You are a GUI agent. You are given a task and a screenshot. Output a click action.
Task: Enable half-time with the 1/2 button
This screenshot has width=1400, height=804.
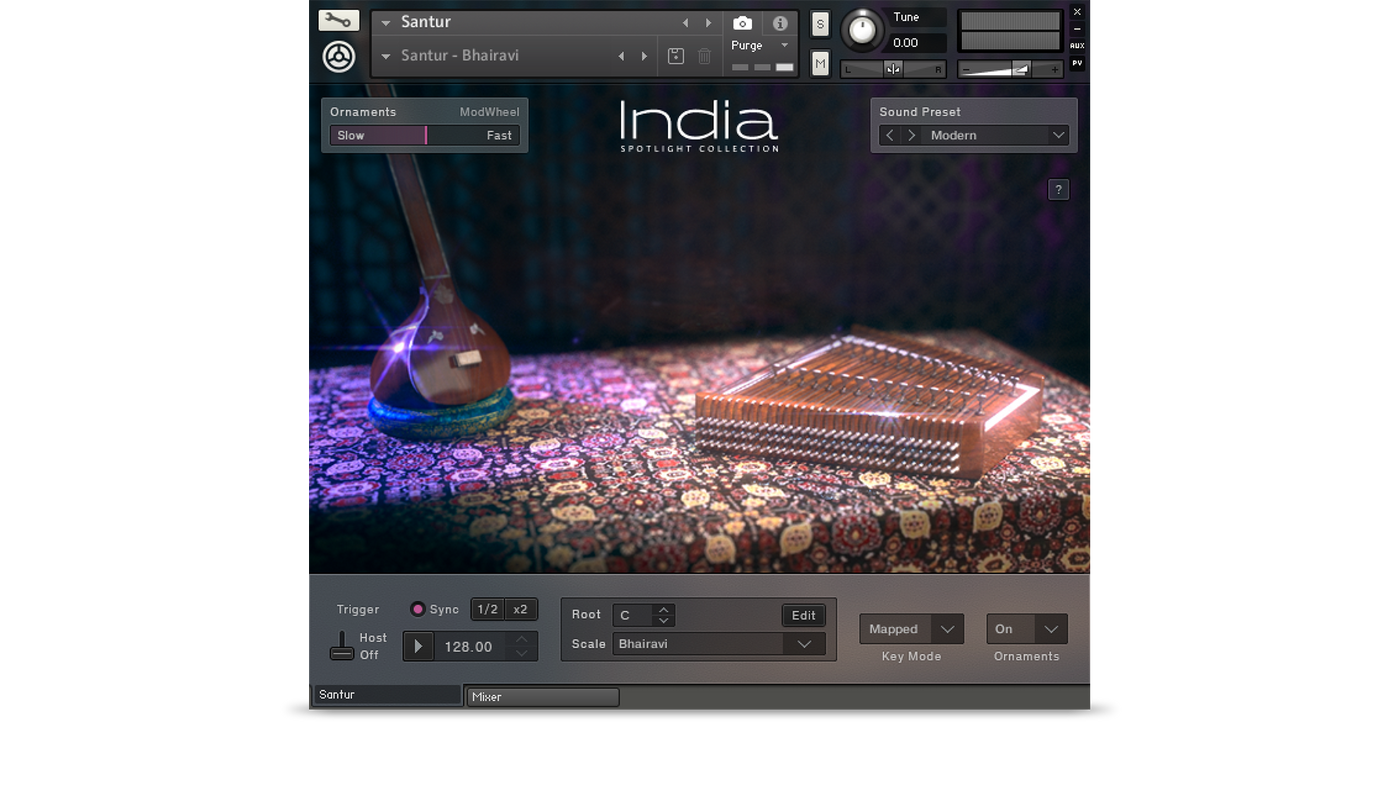coord(487,609)
